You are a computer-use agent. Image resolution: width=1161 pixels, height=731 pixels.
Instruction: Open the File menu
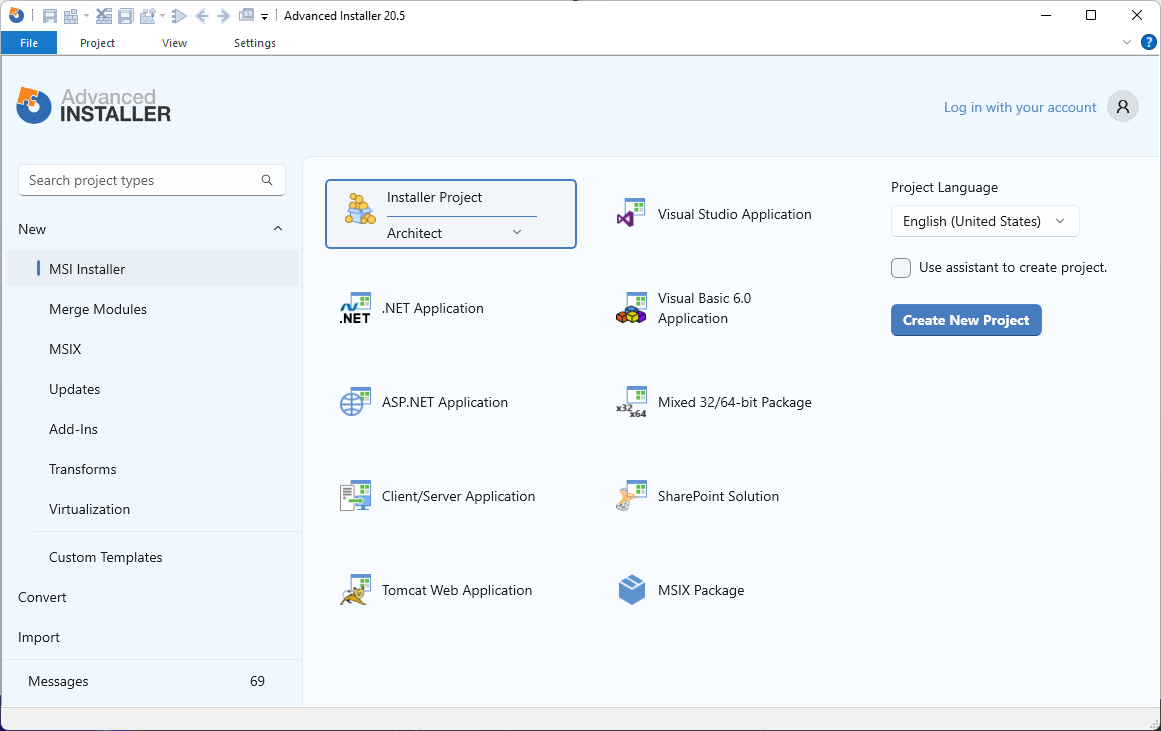(x=29, y=43)
